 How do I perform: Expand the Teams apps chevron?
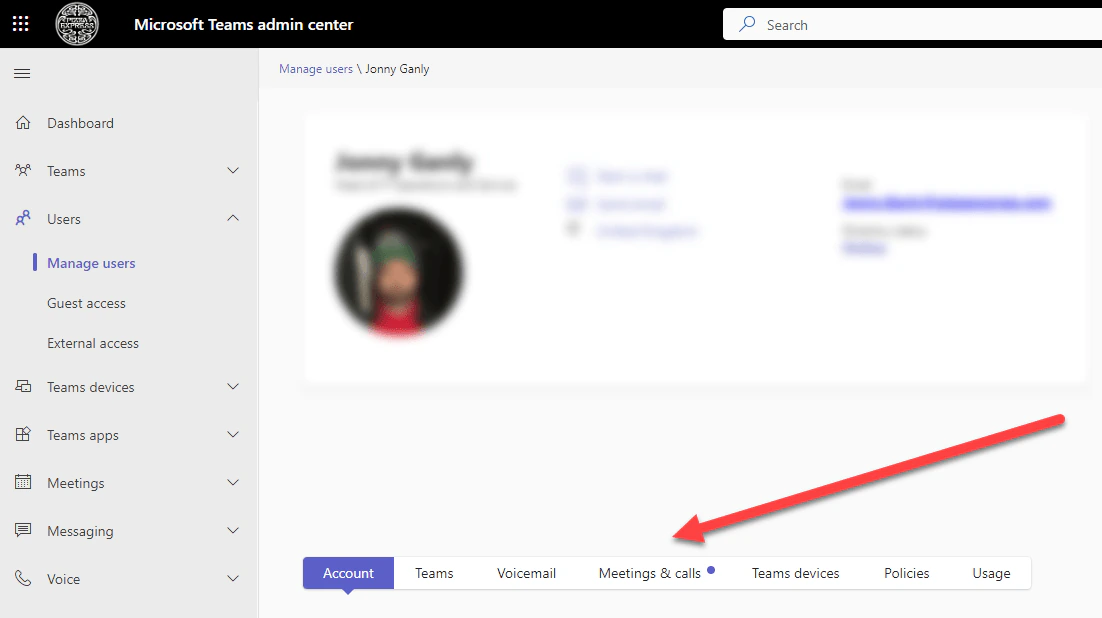(233, 434)
